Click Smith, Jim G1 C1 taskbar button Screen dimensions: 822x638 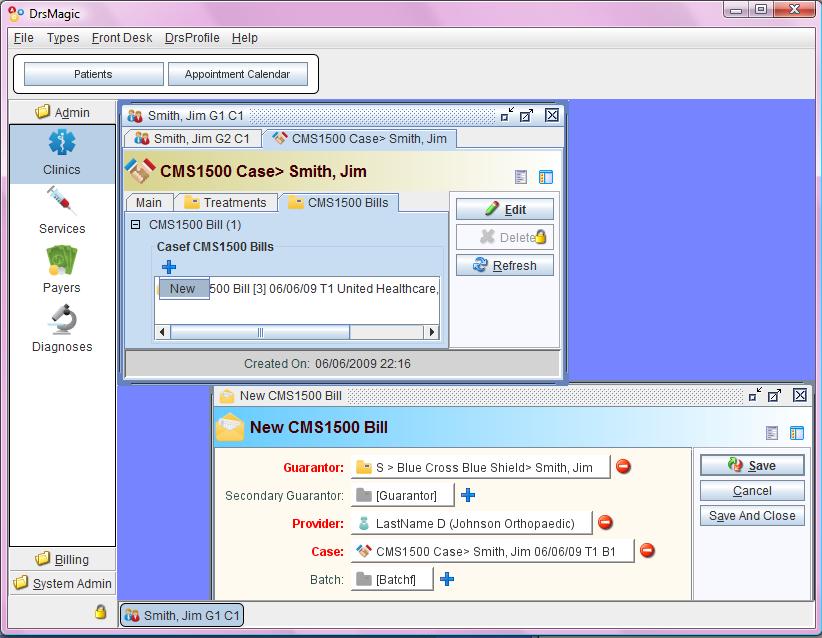(182, 615)
